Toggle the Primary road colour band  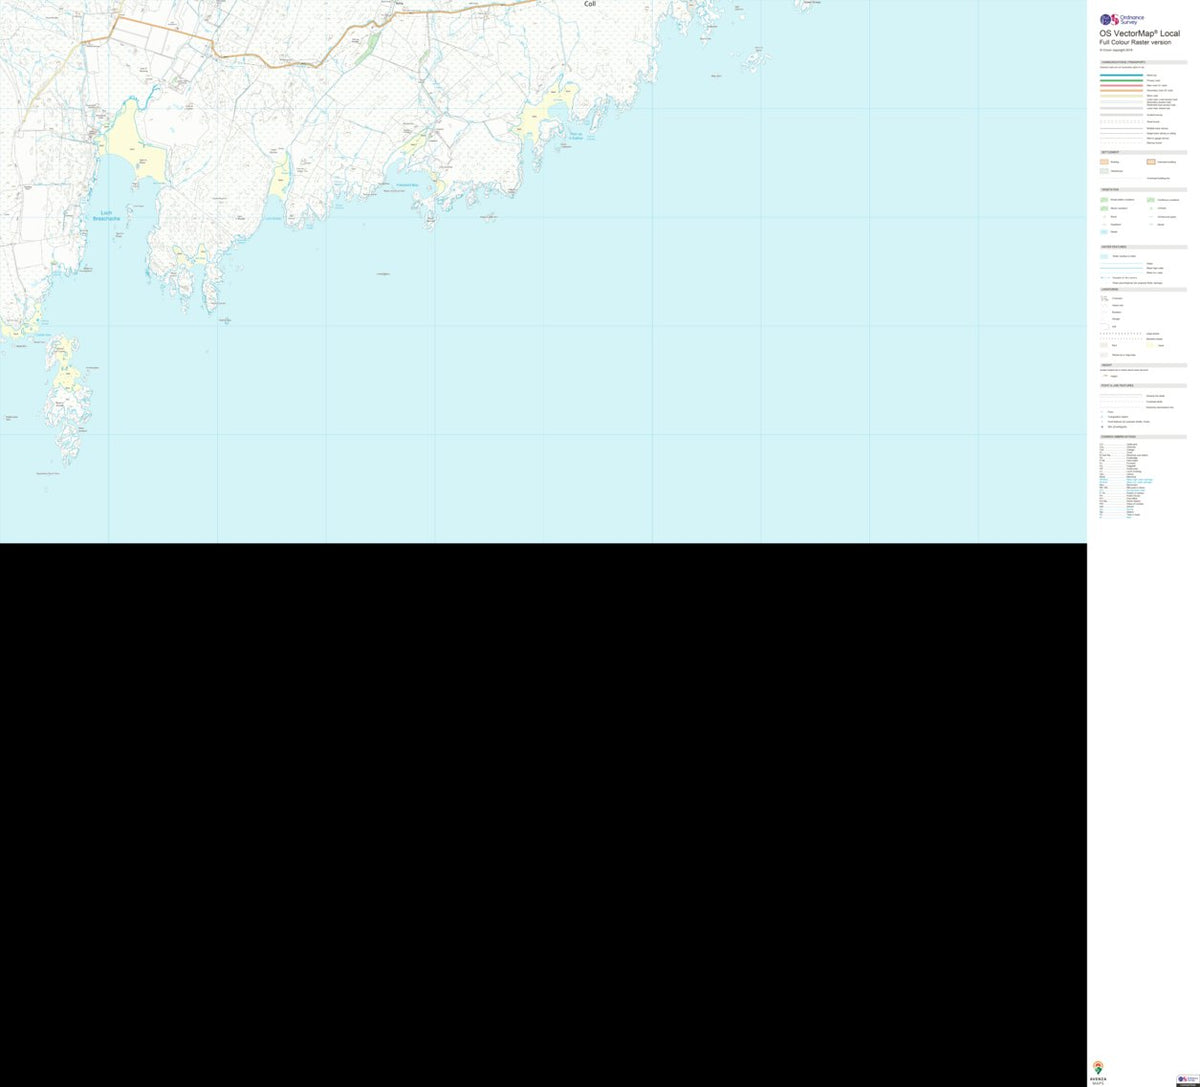pyautogui.click(x=1121, y=80)
